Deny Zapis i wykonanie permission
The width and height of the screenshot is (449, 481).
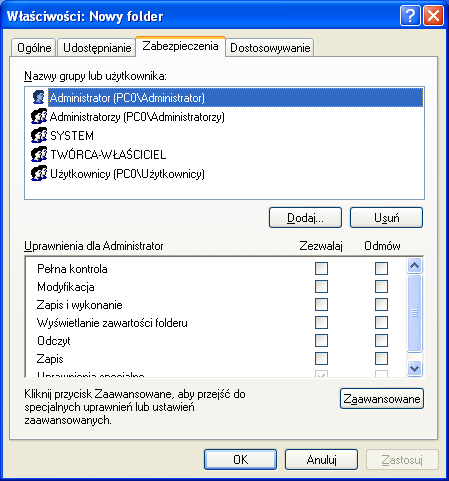tap(381, 304)
